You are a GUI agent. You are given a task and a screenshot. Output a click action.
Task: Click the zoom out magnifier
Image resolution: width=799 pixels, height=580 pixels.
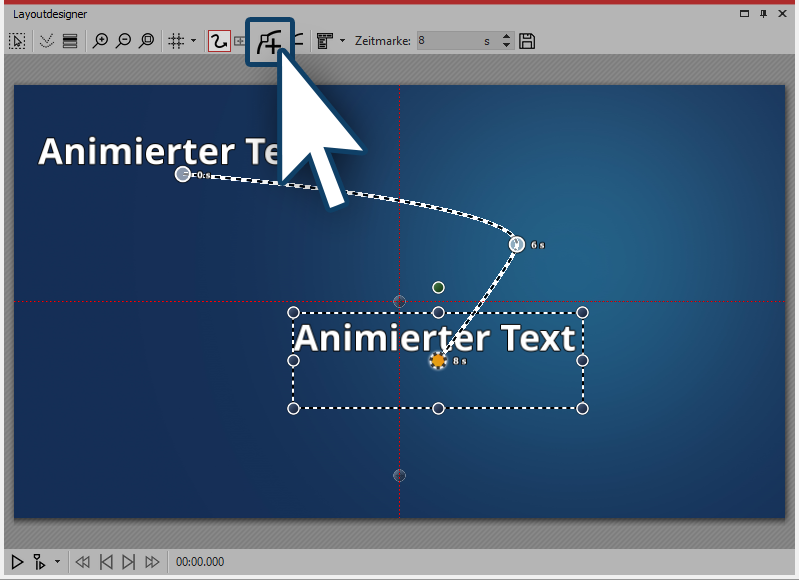coord(123,41)
